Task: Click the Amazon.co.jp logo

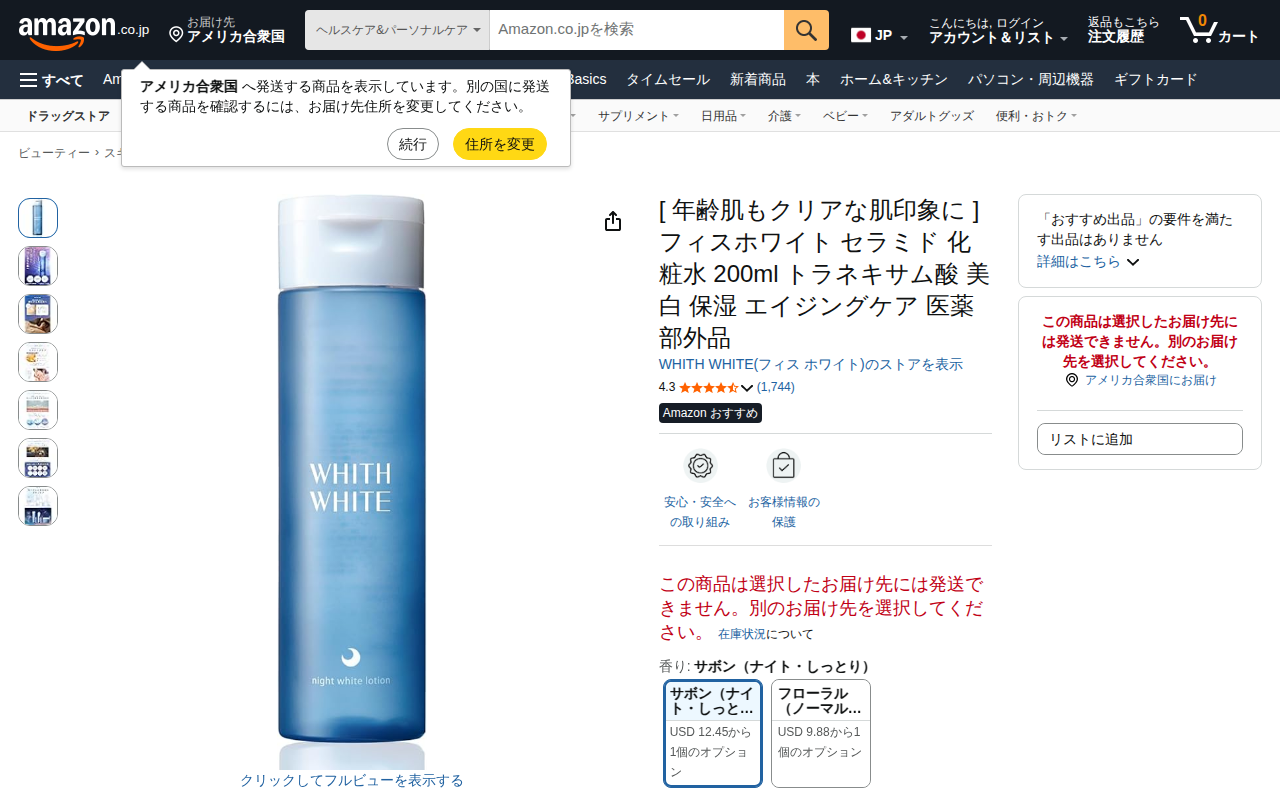Action: pyautogui.click(x=84, y=32)
